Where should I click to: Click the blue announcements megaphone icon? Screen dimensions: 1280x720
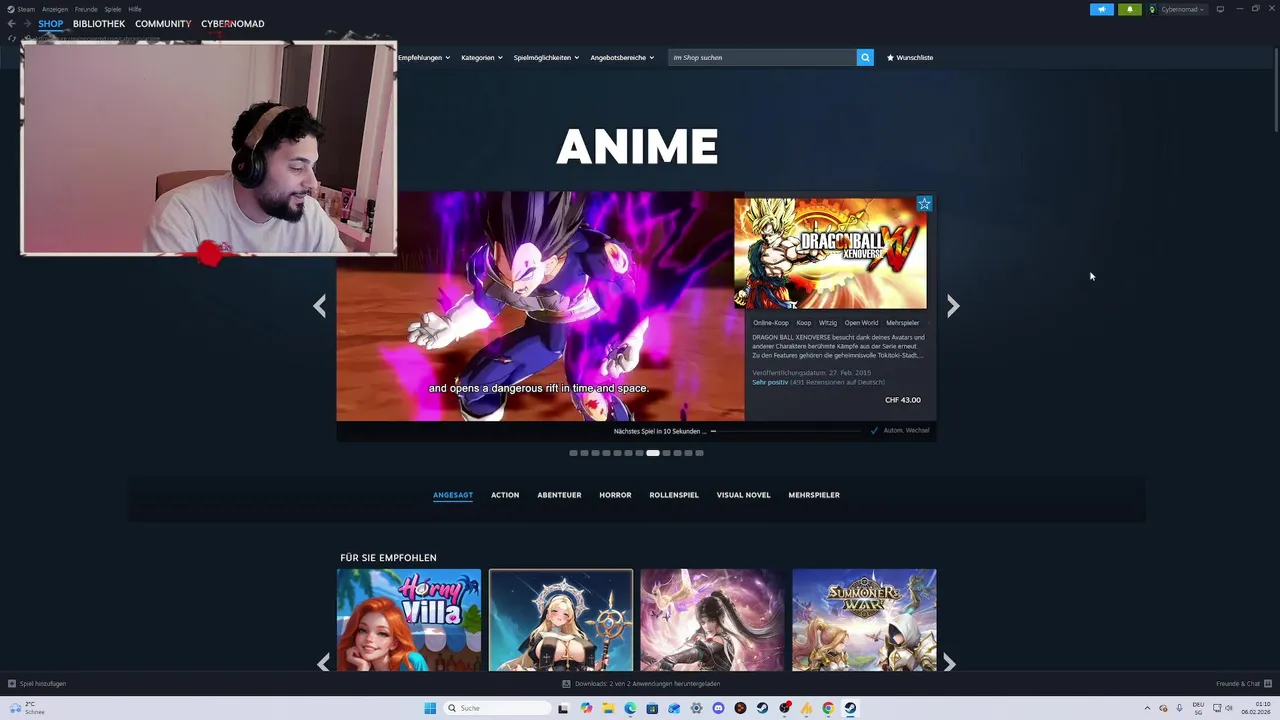[x=1101, y=9]
